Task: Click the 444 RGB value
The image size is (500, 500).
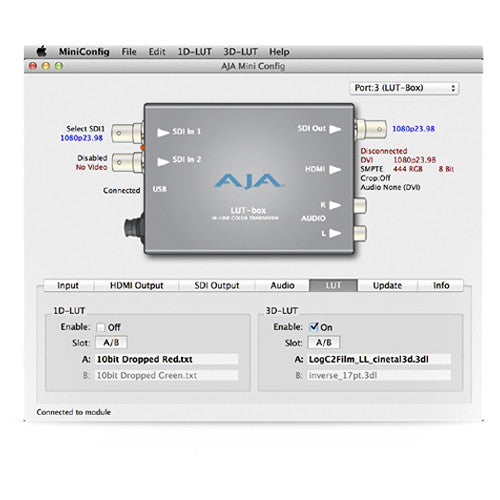Action: [408, 169]
